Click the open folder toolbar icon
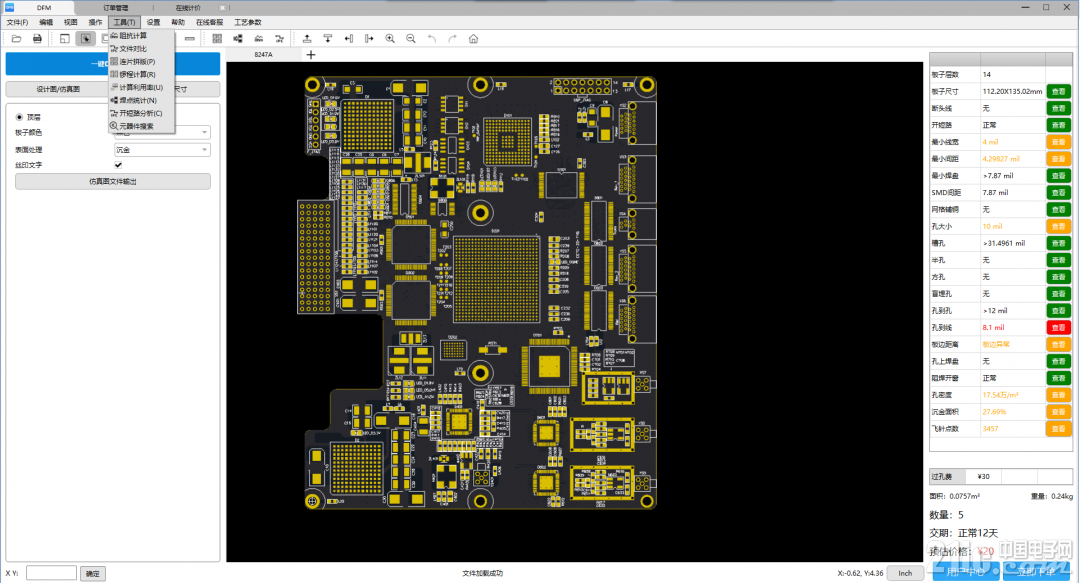The width and height of the screenshot is (1080, 583). point(17,39)
